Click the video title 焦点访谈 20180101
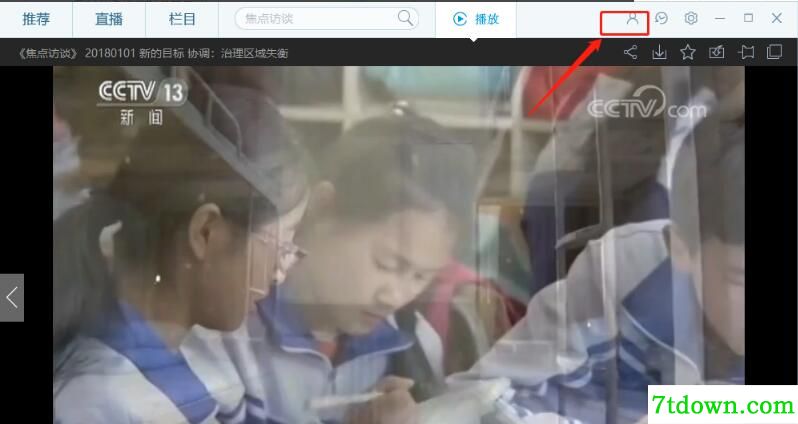Screen dimensions: 798x424 (x=153, y=53)
